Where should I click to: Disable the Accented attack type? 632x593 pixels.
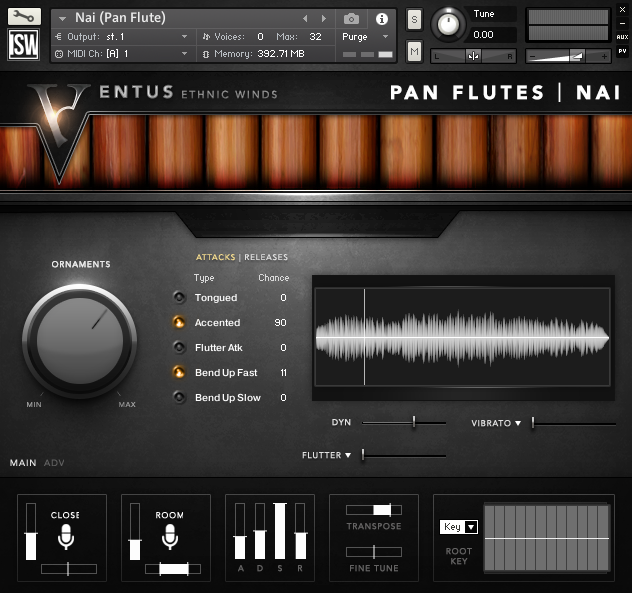[179, 323]
